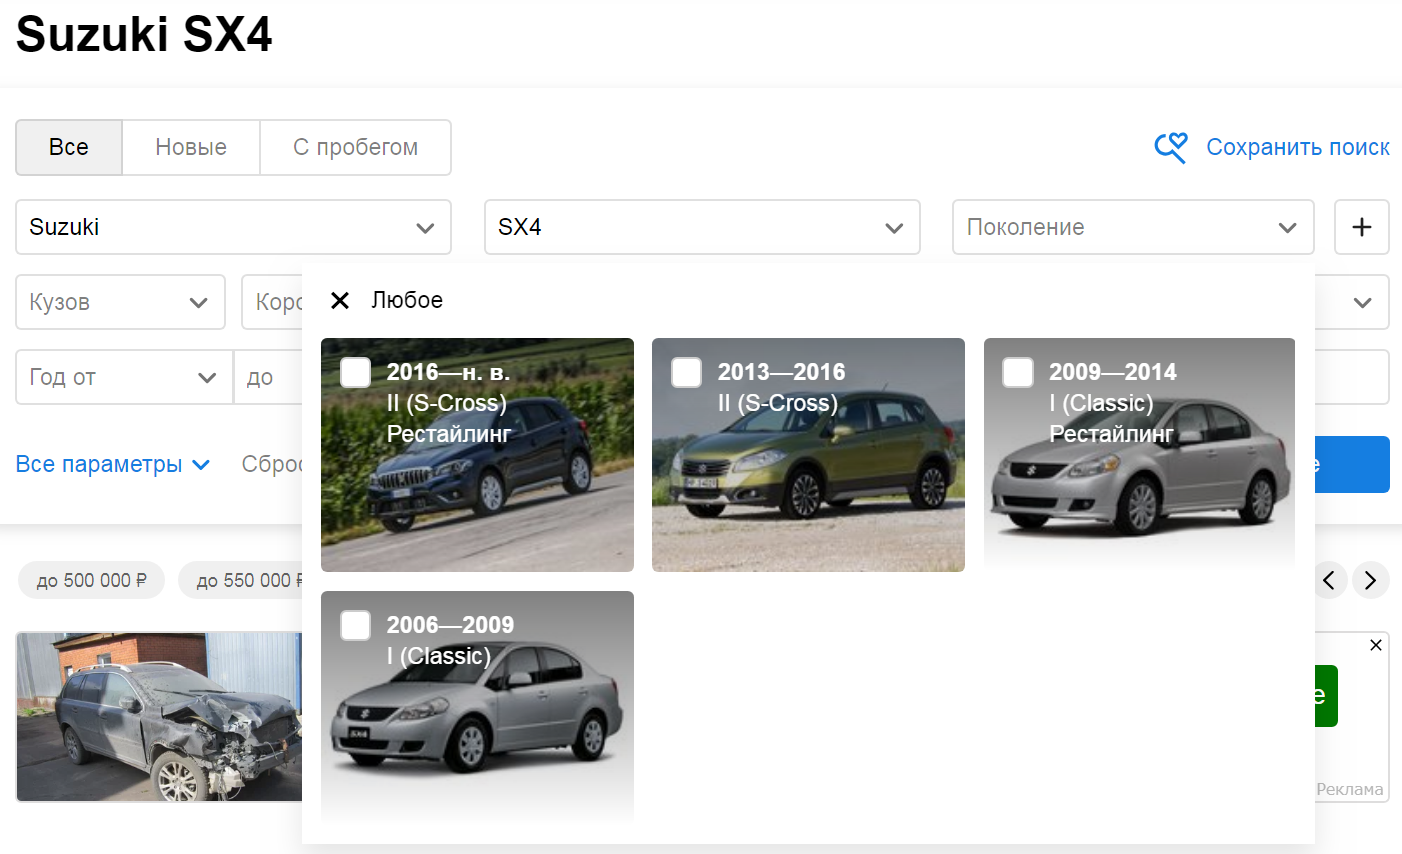Screen dimensions: 1402x854
Task: Select the Новые tab
Action: [191, 147]
